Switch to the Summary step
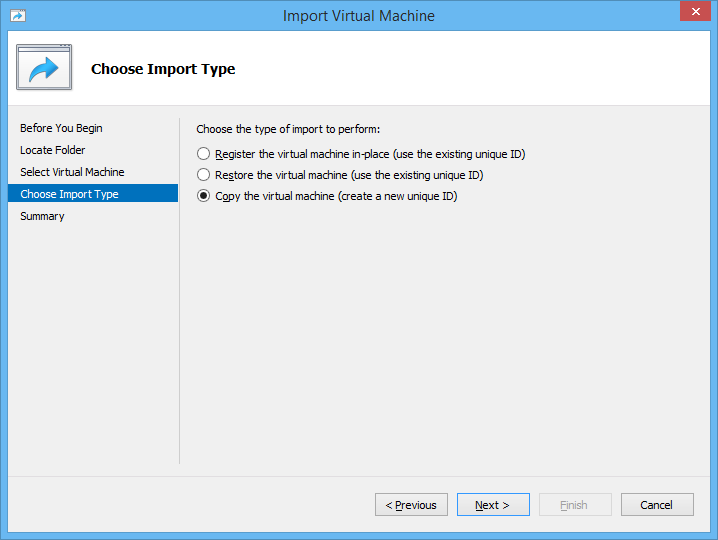 point(42,216)
